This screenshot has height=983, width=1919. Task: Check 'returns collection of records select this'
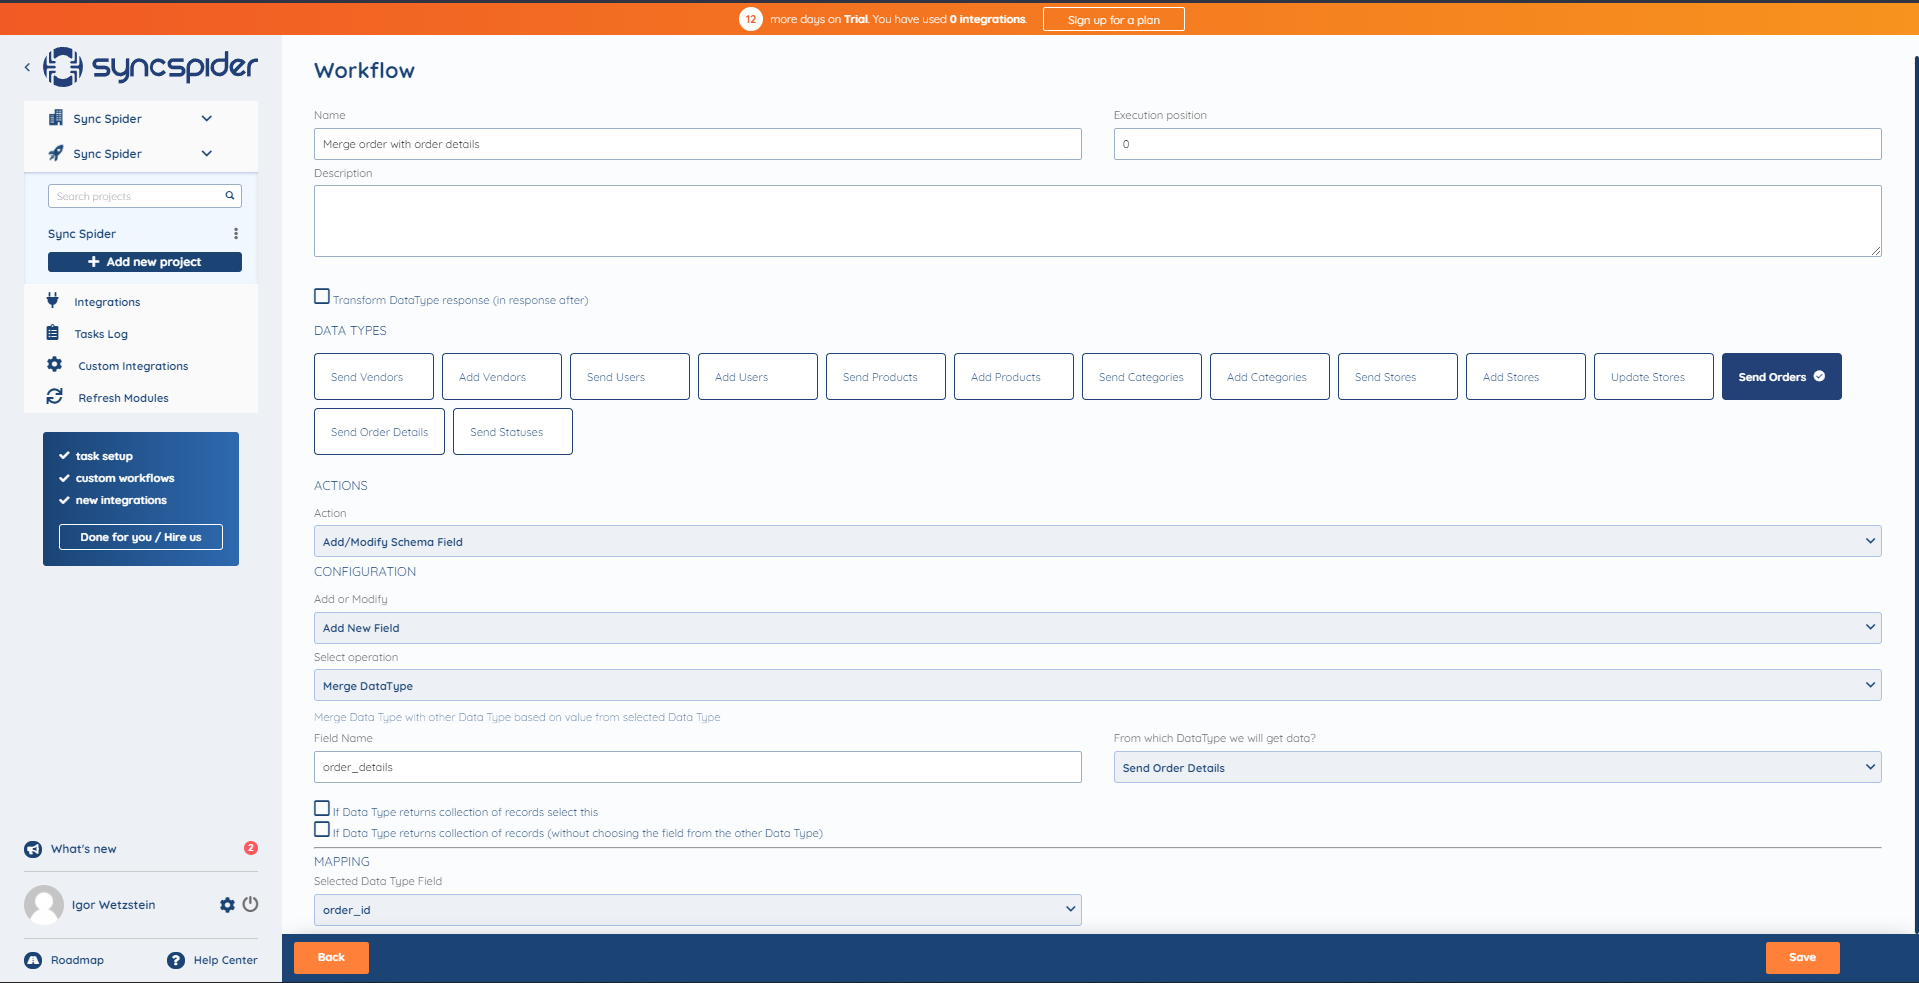[322, 808]
